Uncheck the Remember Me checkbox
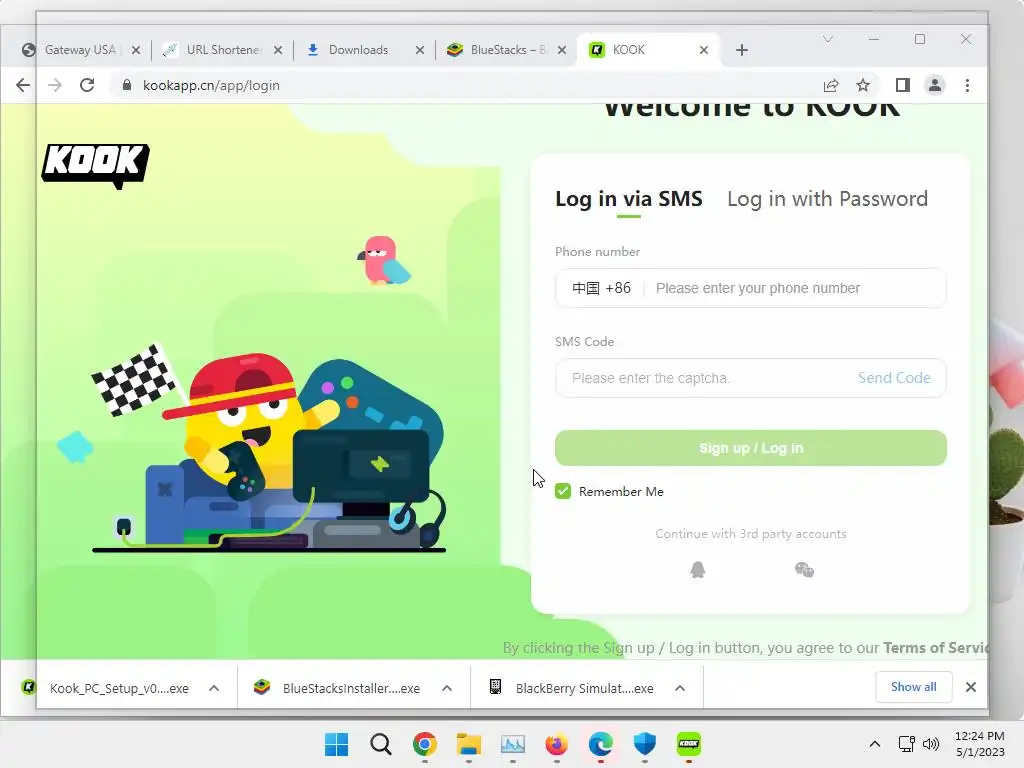 563,491
